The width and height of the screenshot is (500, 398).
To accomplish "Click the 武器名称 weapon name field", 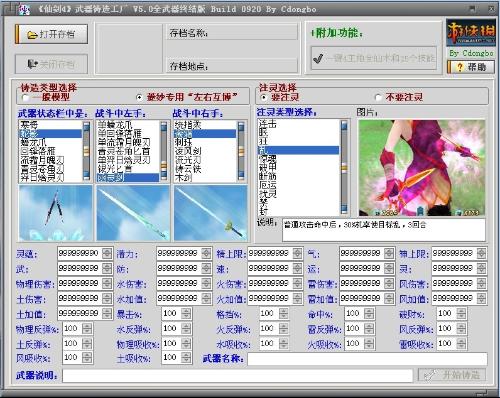I will click(x=367, y=359).
